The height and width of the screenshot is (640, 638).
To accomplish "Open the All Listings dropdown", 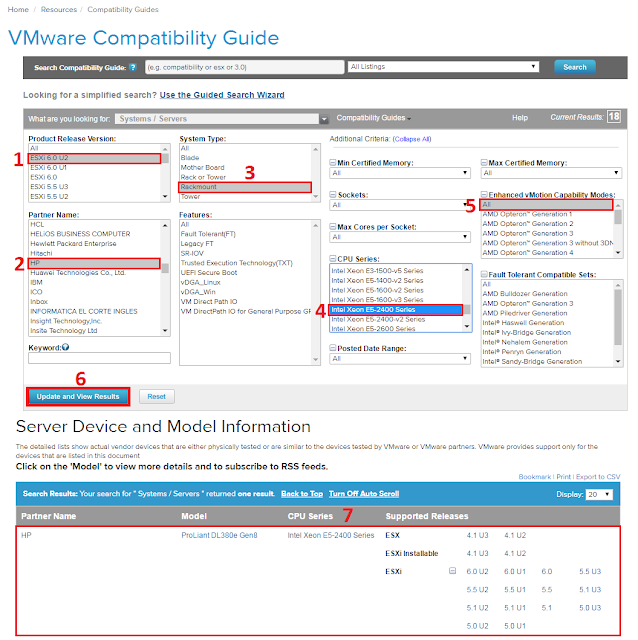I will coord(443,67).
